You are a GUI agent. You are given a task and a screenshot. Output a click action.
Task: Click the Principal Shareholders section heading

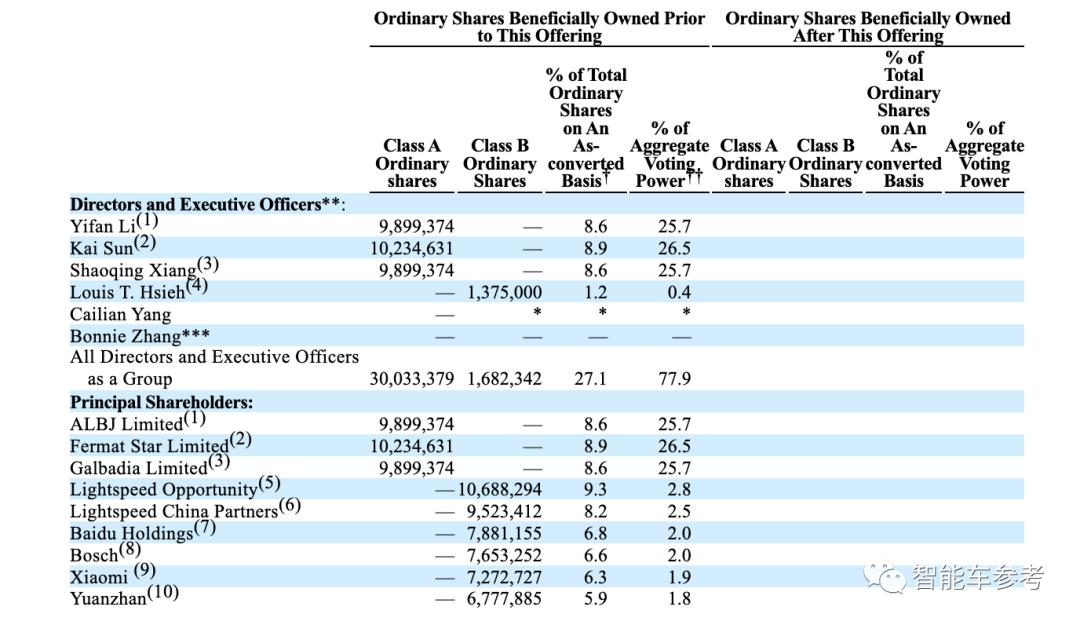[x=161, y=402]
